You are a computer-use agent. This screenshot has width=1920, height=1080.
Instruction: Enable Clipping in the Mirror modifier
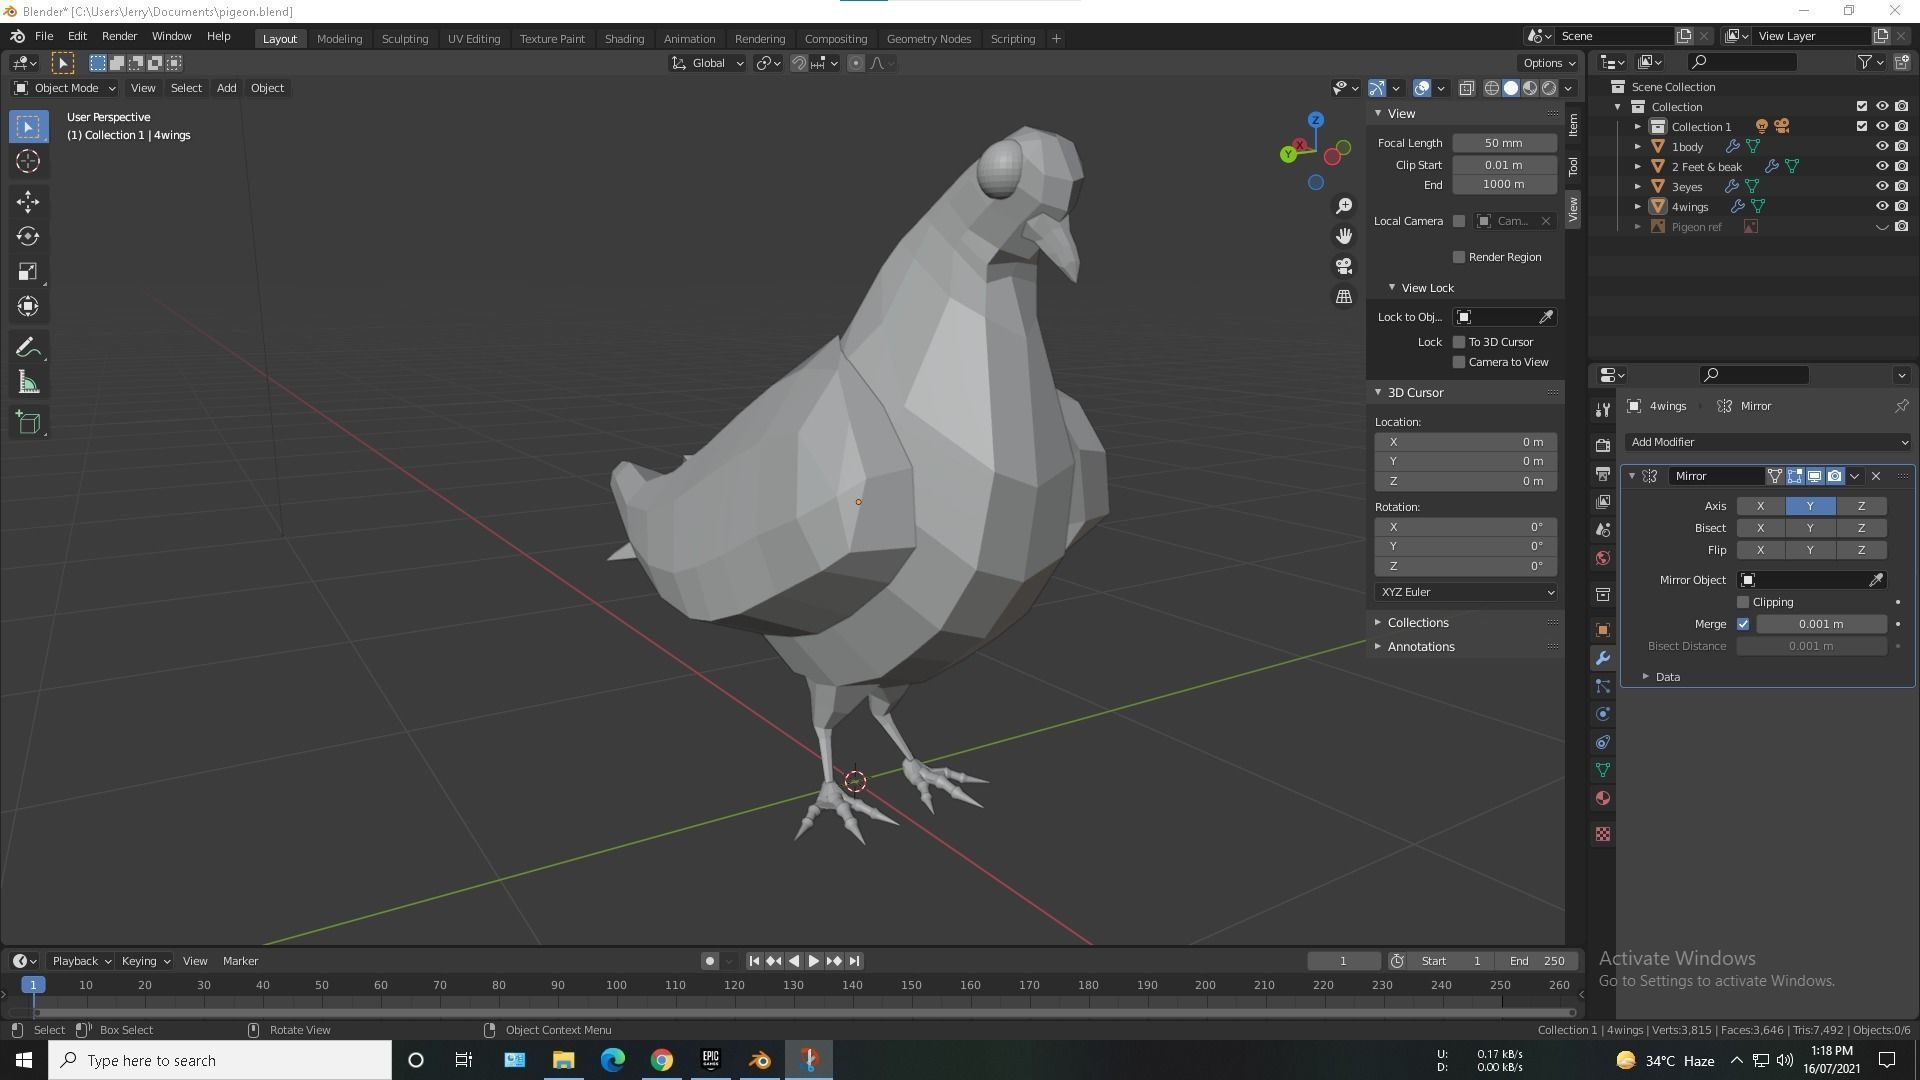[x=1744, y=601]
